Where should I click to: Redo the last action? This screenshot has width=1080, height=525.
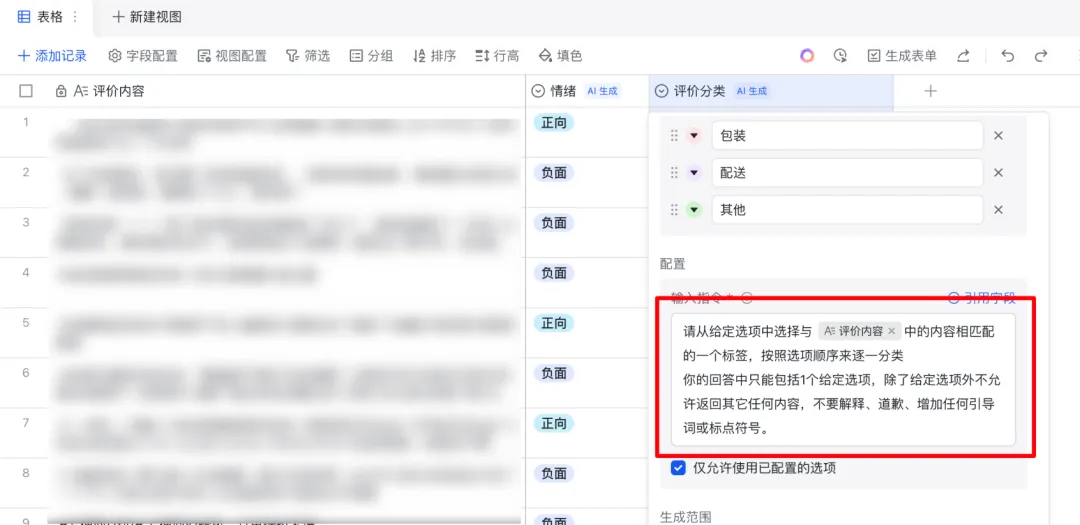[x=1041, y=56]
